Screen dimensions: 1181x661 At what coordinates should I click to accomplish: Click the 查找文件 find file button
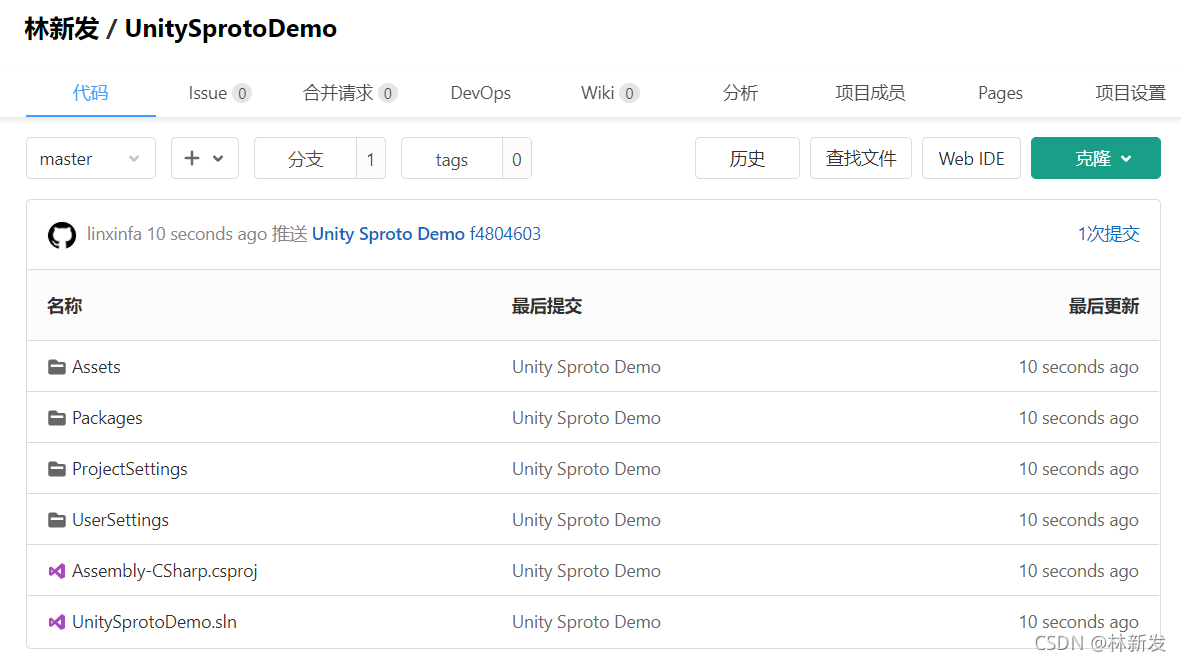coord(860,159)
